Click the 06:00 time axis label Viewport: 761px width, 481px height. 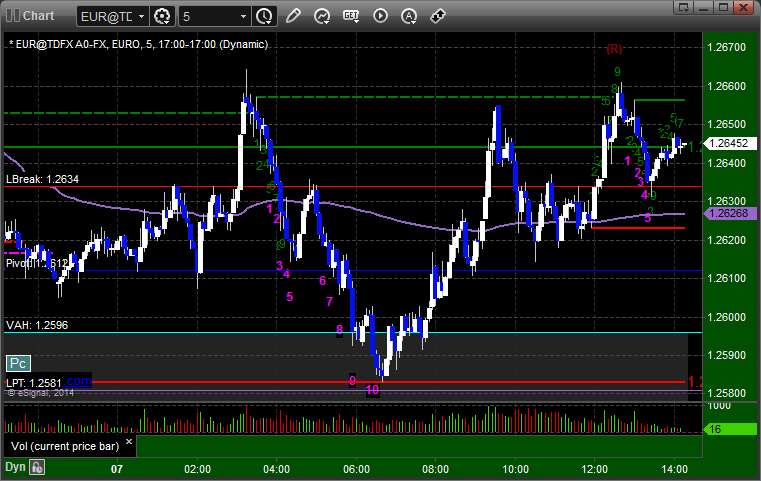(x=356, y=469)
